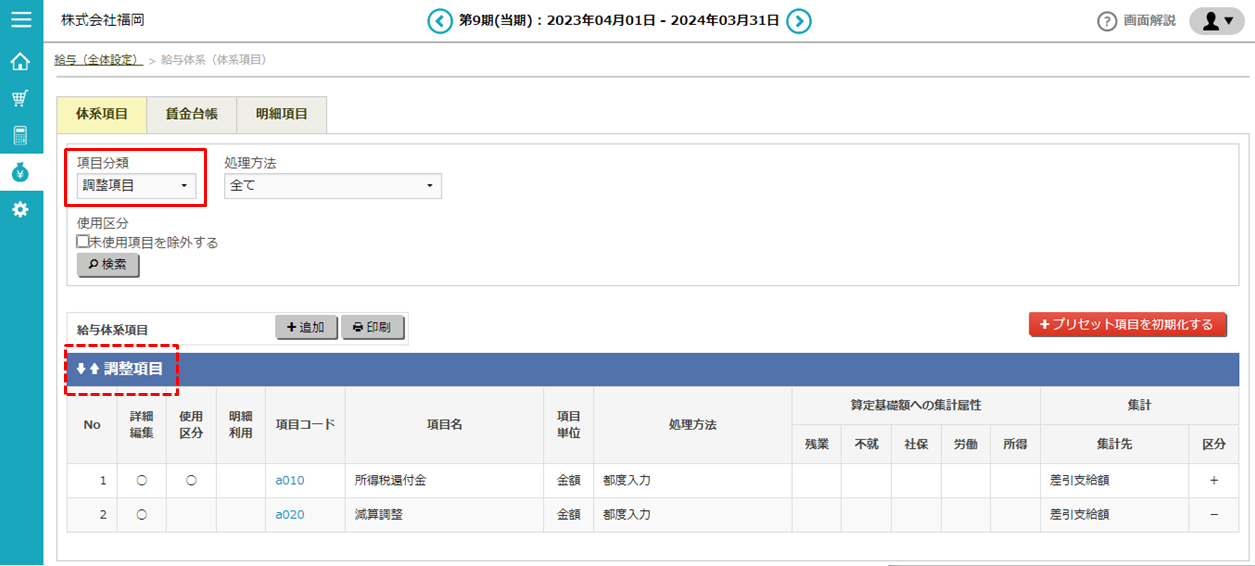Go to Home via sidebar house icon
The image size is (1255, 566).
20,62
